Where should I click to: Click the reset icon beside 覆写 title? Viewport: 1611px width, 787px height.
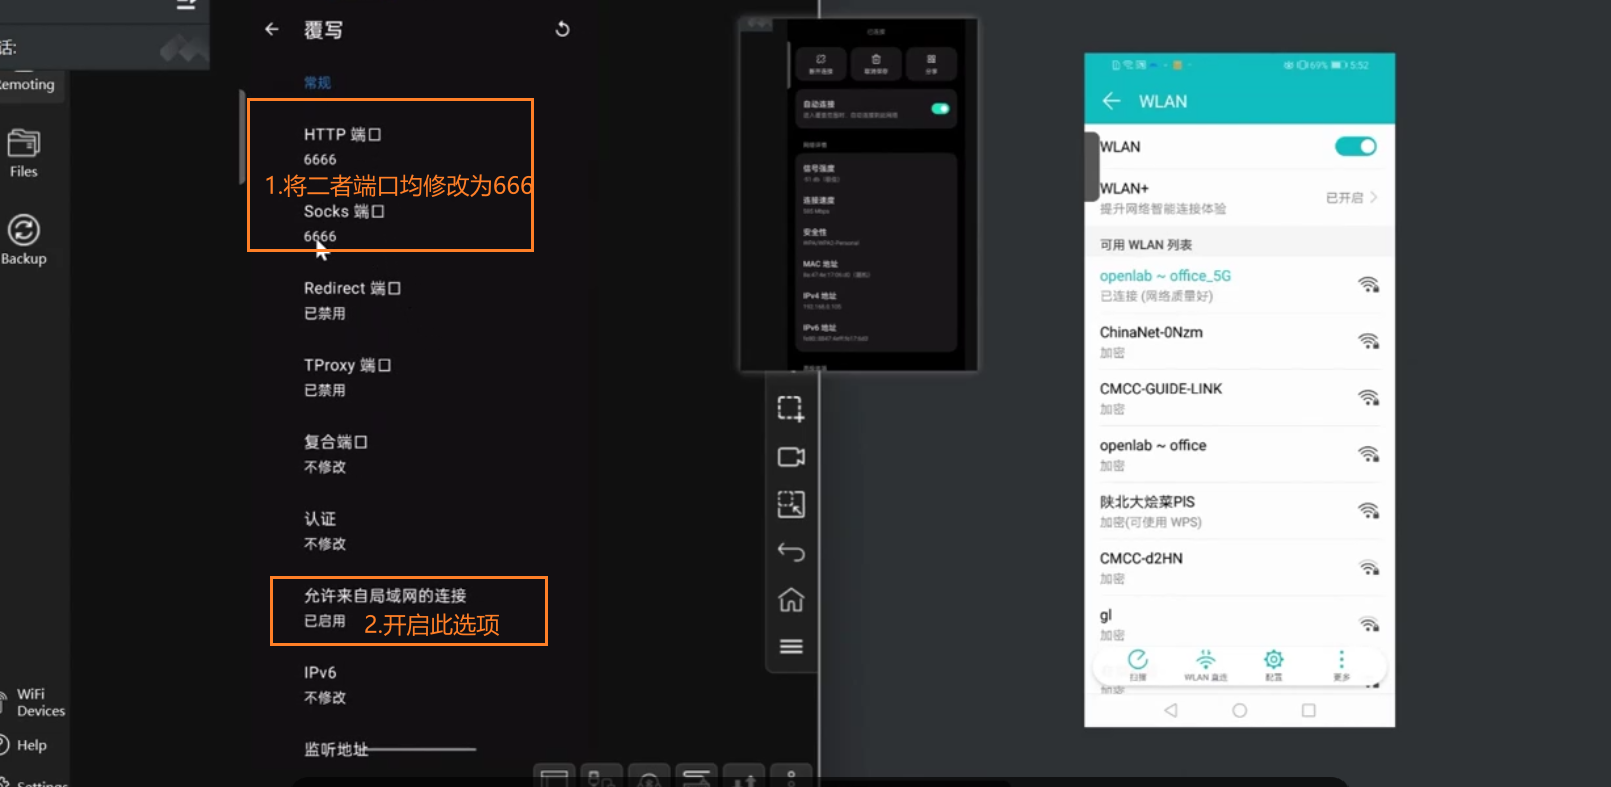[562, 29]
